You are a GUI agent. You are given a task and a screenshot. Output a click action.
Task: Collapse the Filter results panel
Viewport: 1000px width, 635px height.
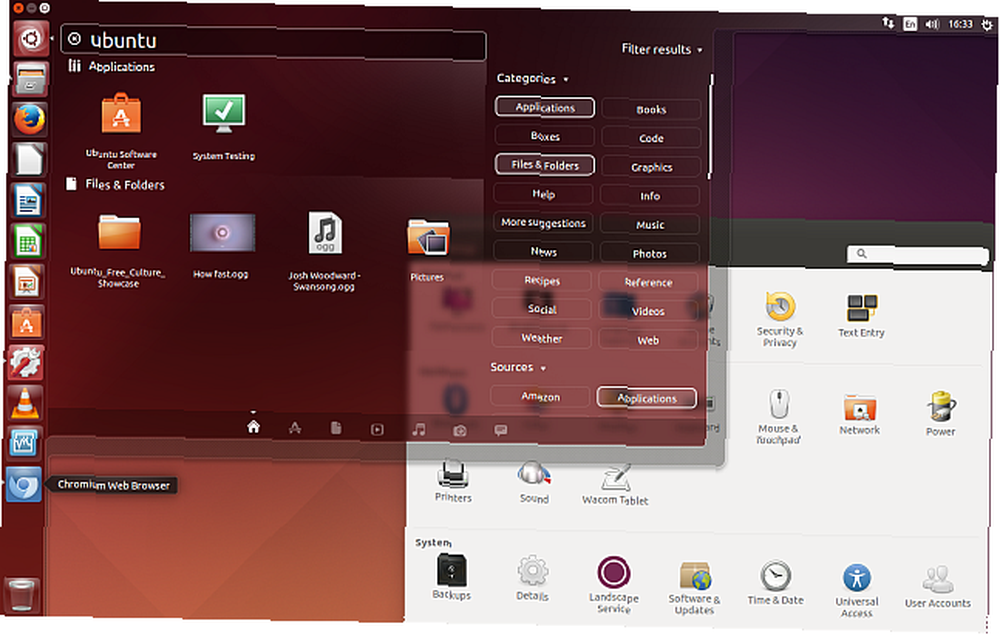662,49
